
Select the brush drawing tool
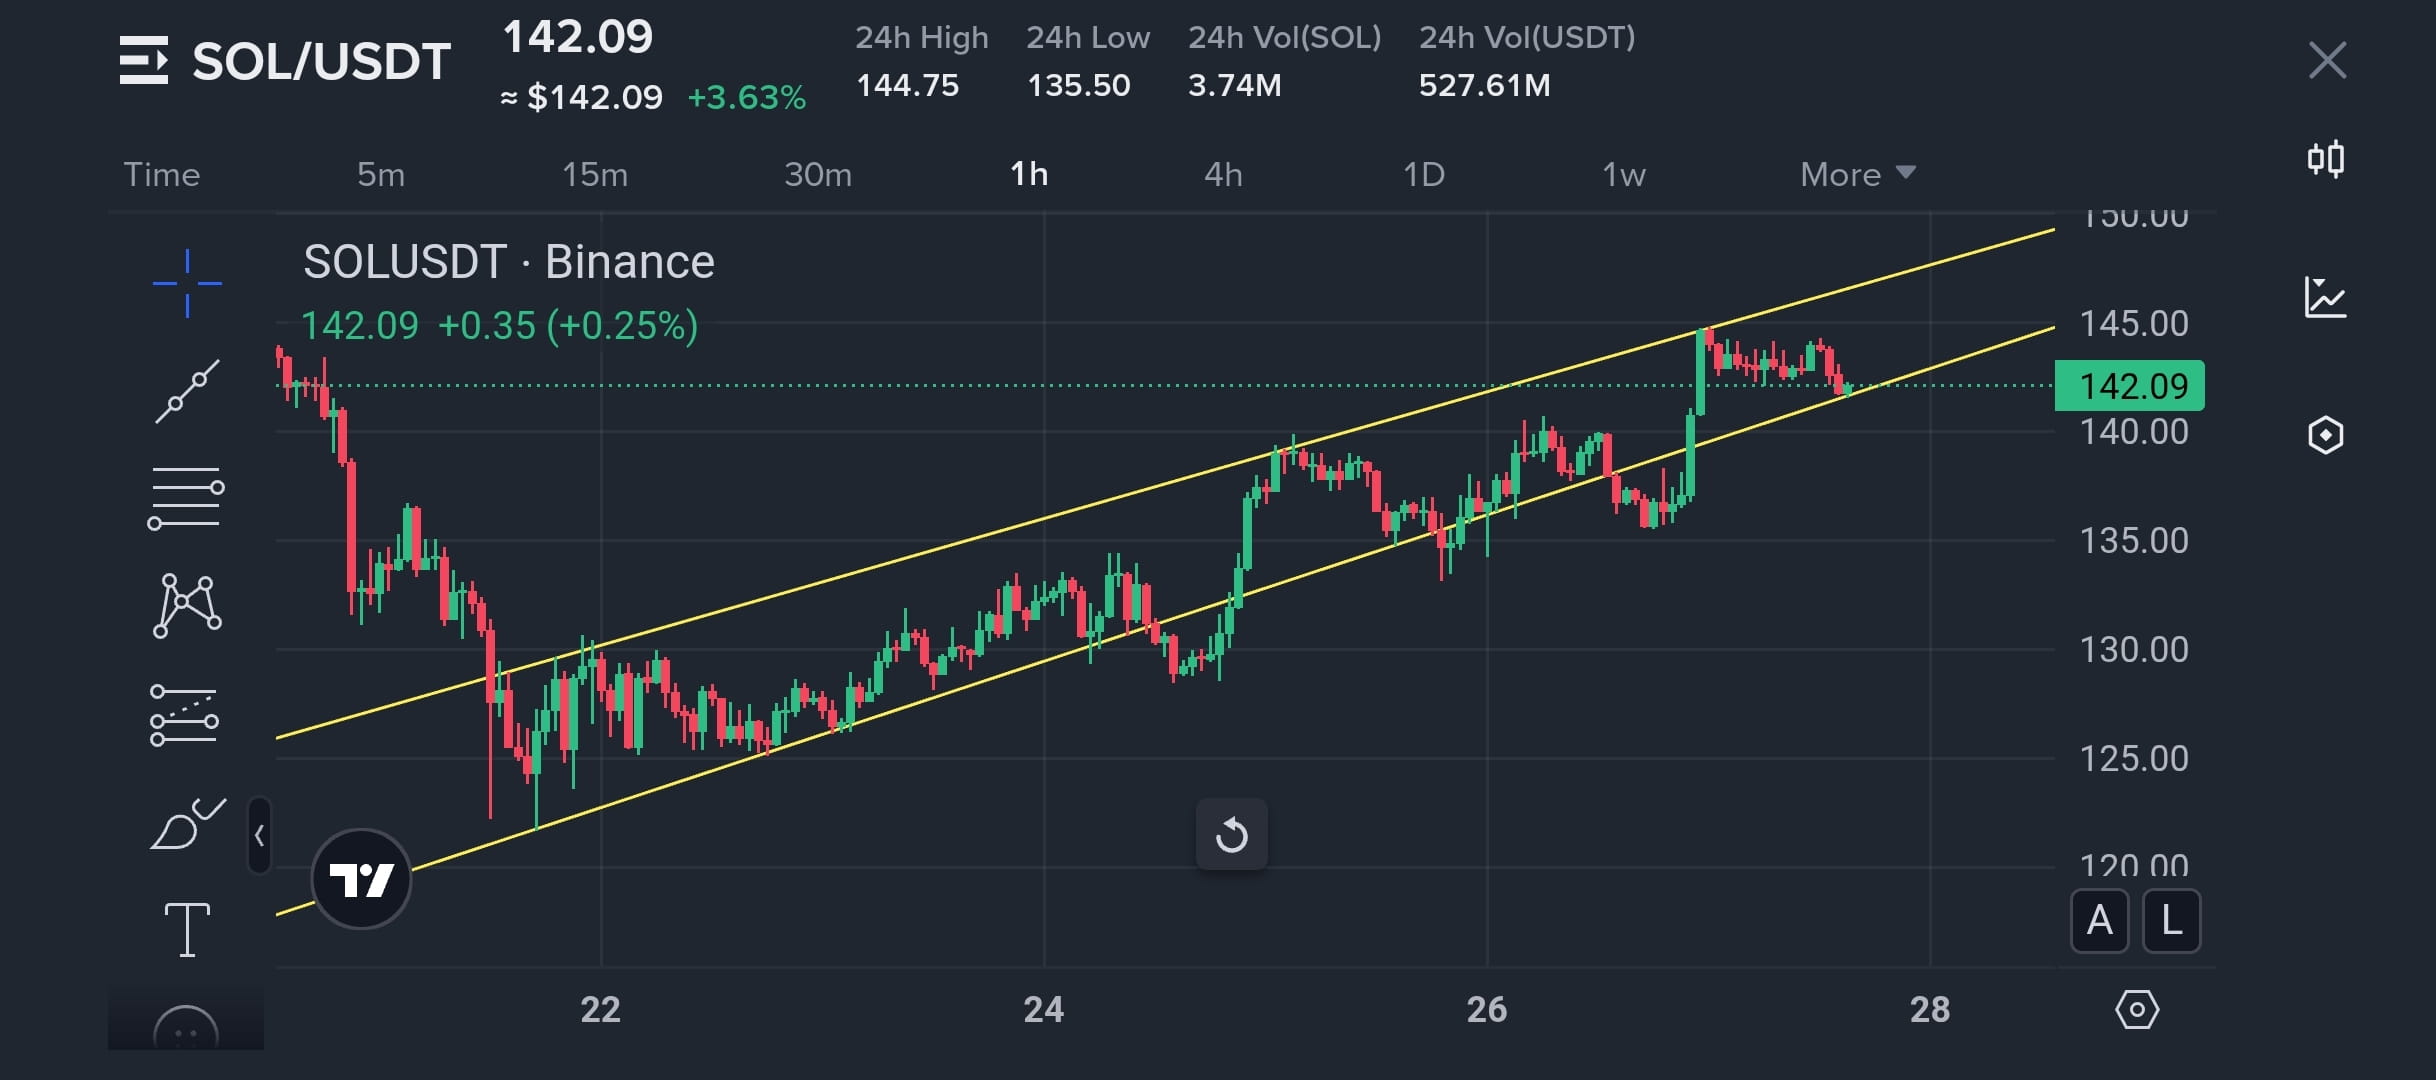(187, 824)
